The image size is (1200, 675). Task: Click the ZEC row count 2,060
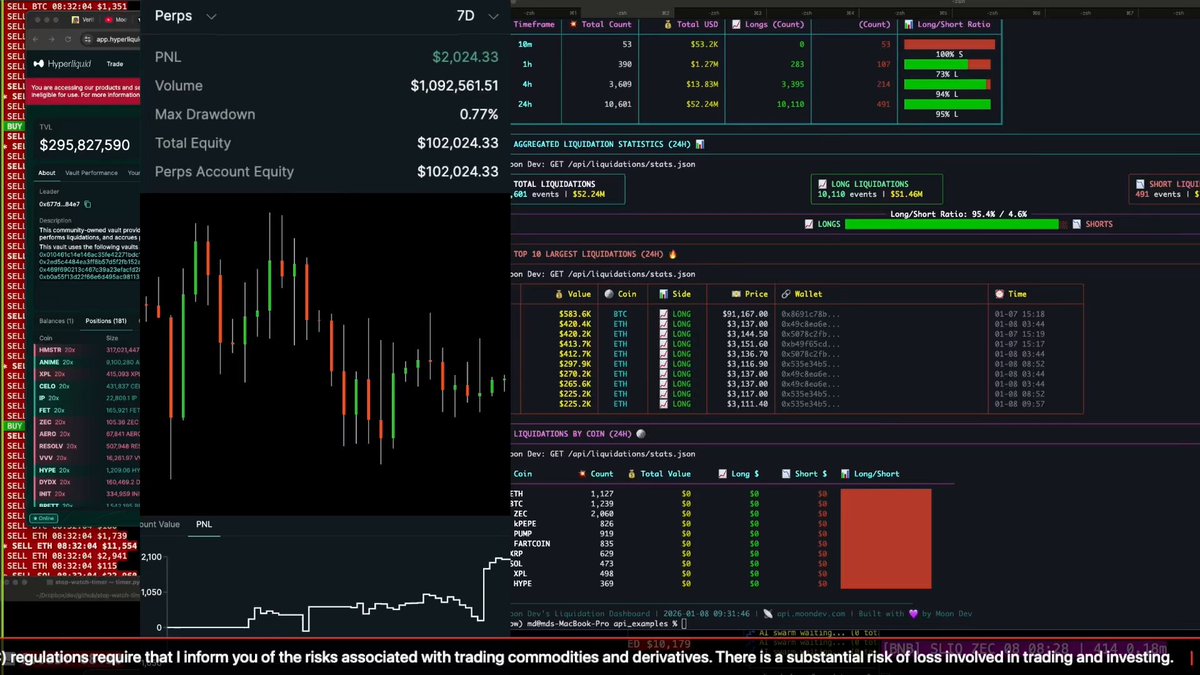602,513
